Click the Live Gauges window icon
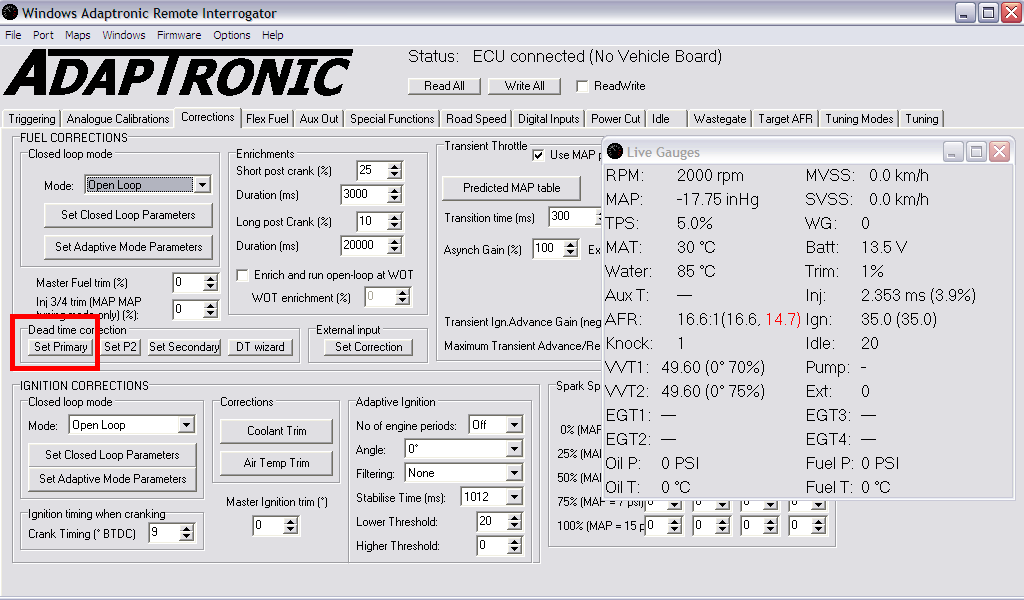1024x600 pixels. click(615, 152)
